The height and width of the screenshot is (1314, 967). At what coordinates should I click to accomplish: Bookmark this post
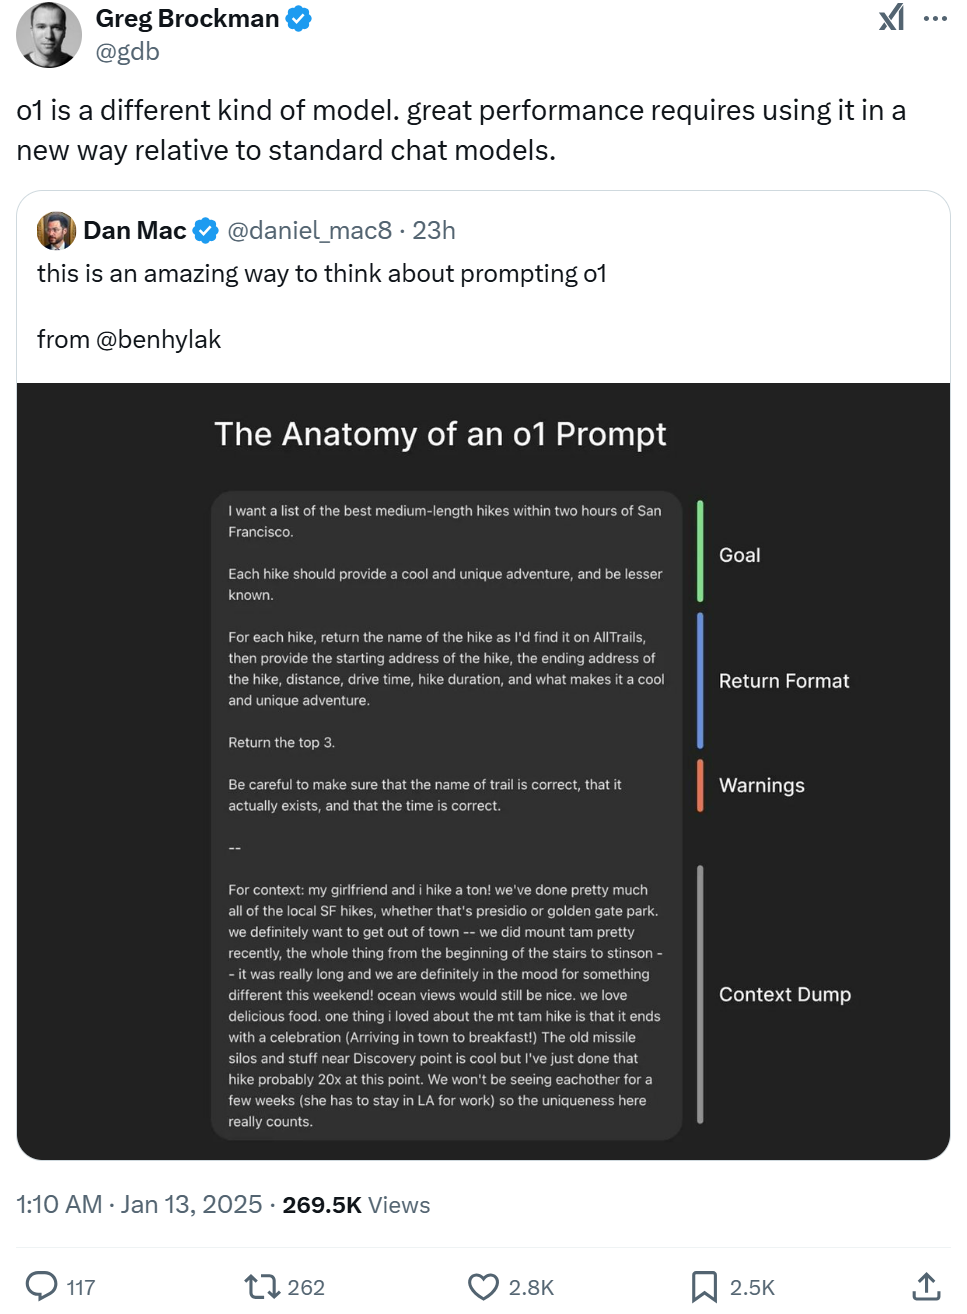[x=704, y=1286]
